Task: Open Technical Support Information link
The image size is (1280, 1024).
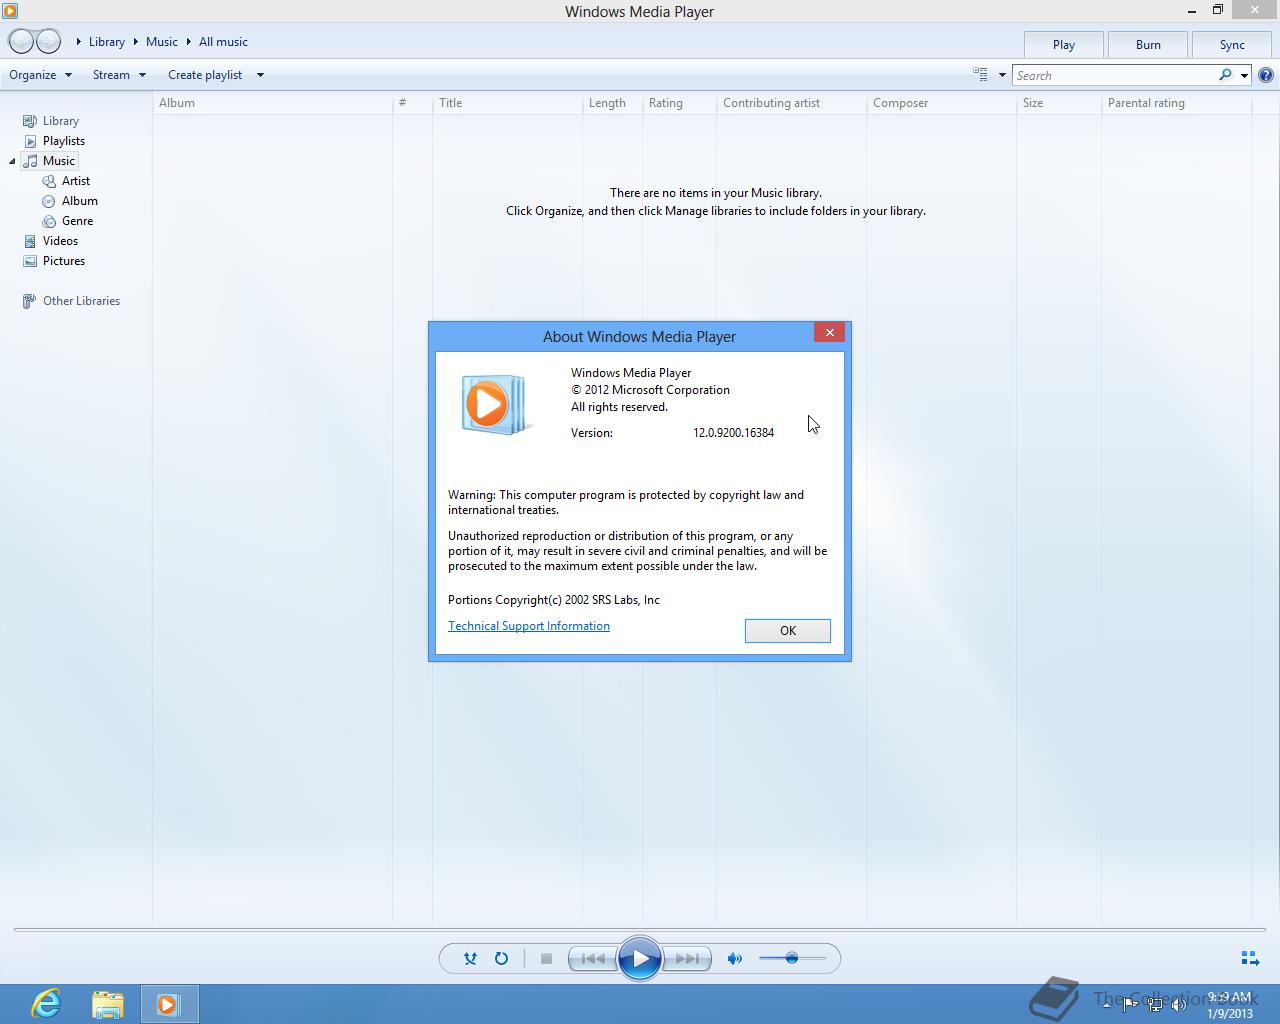Action: (529, 626)
